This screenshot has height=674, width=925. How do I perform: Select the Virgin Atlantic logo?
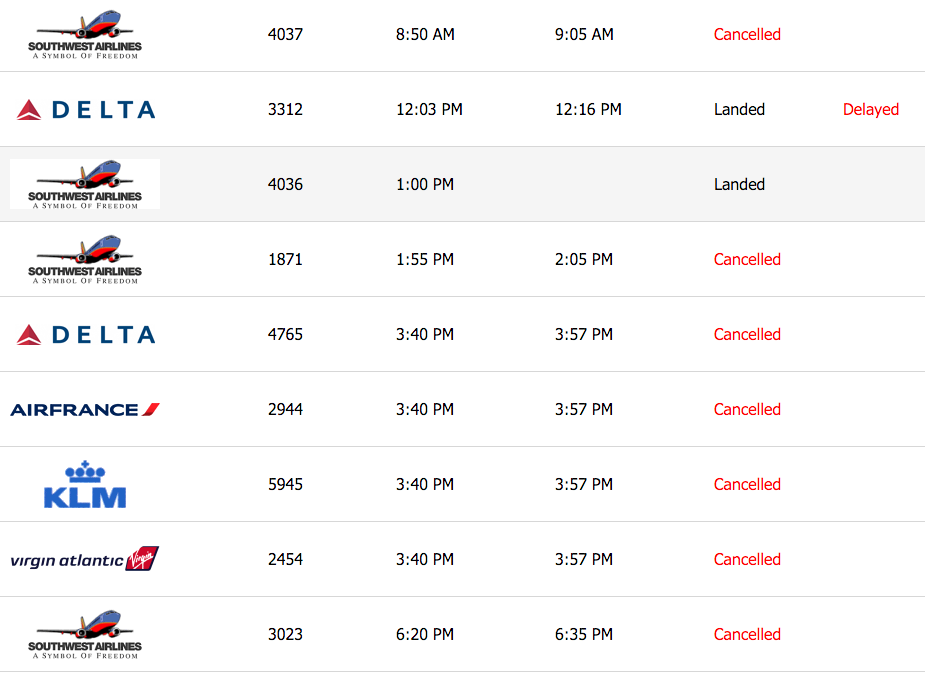tap(85, 559)
